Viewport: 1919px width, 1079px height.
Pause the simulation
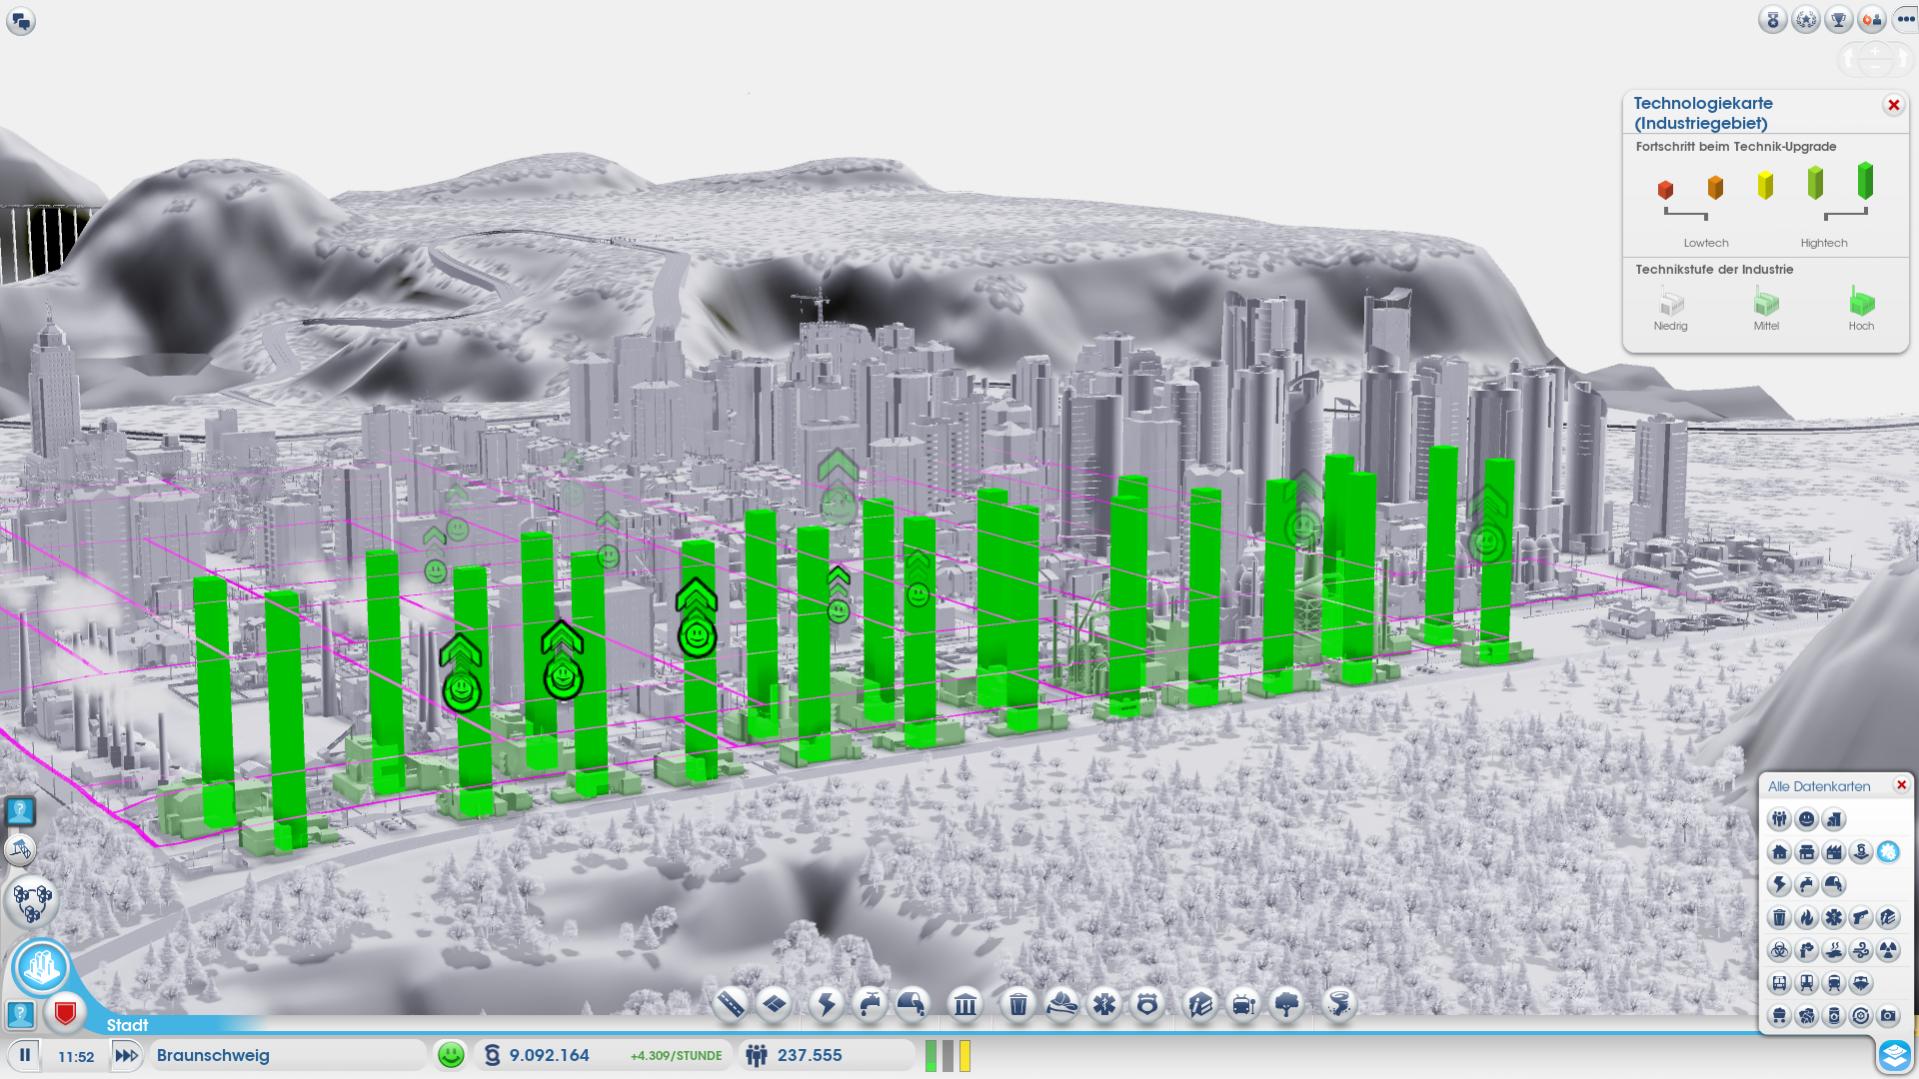click(x=25, y=1055)
